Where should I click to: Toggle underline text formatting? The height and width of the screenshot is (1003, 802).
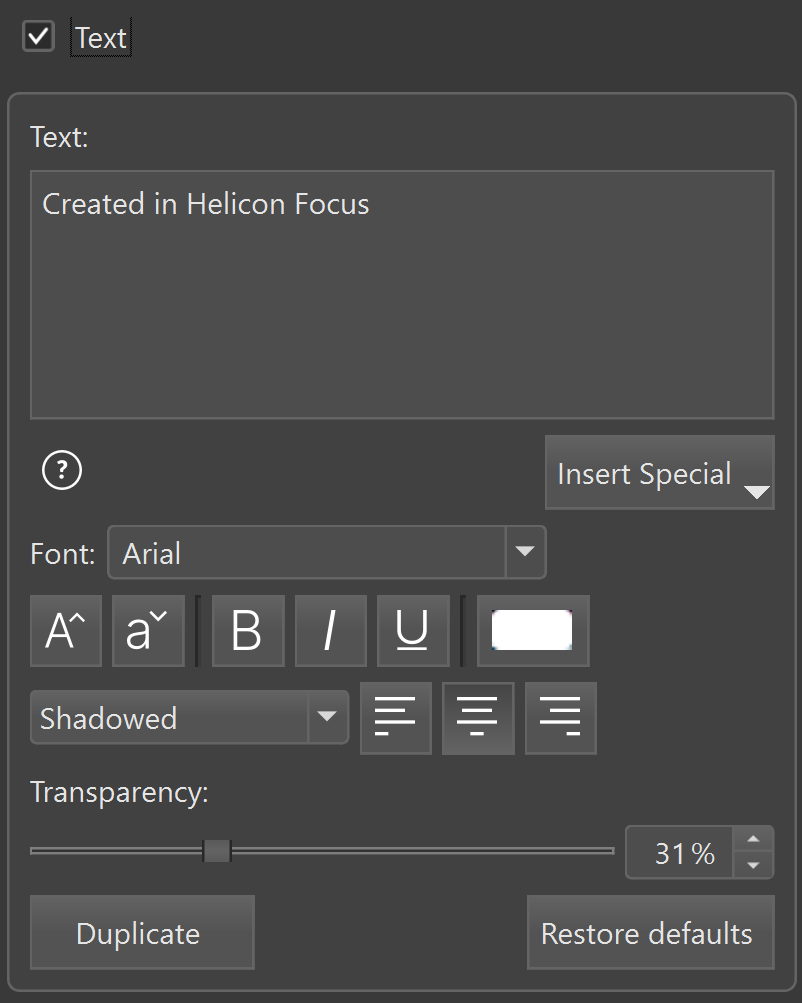(x=412, y=631)
